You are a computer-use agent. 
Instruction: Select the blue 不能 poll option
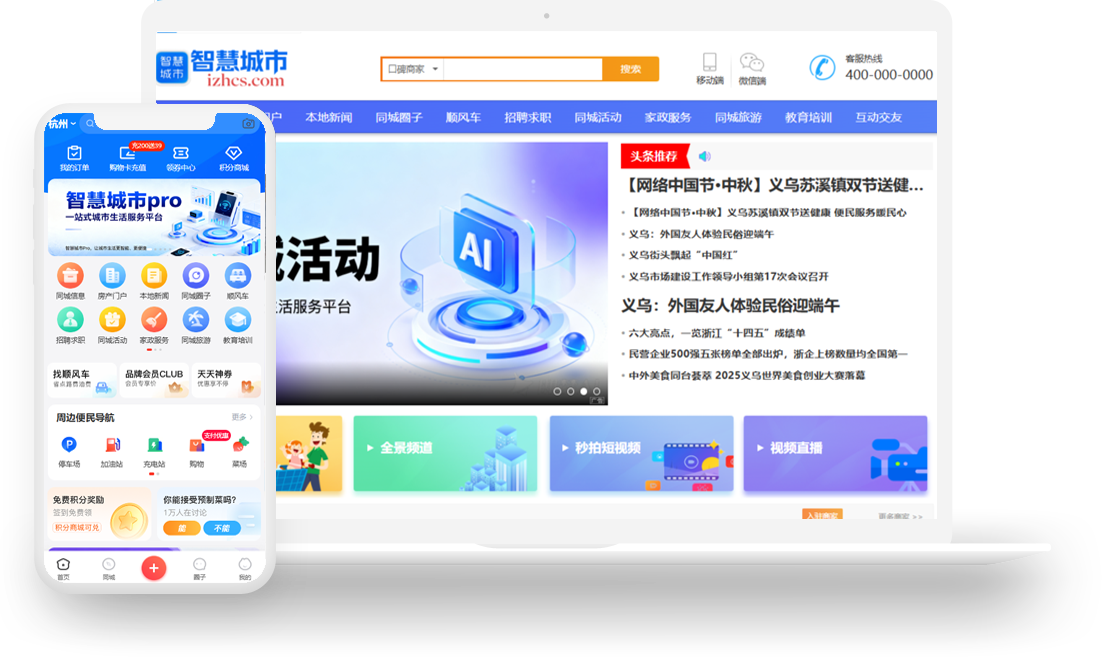coord(222,528)
